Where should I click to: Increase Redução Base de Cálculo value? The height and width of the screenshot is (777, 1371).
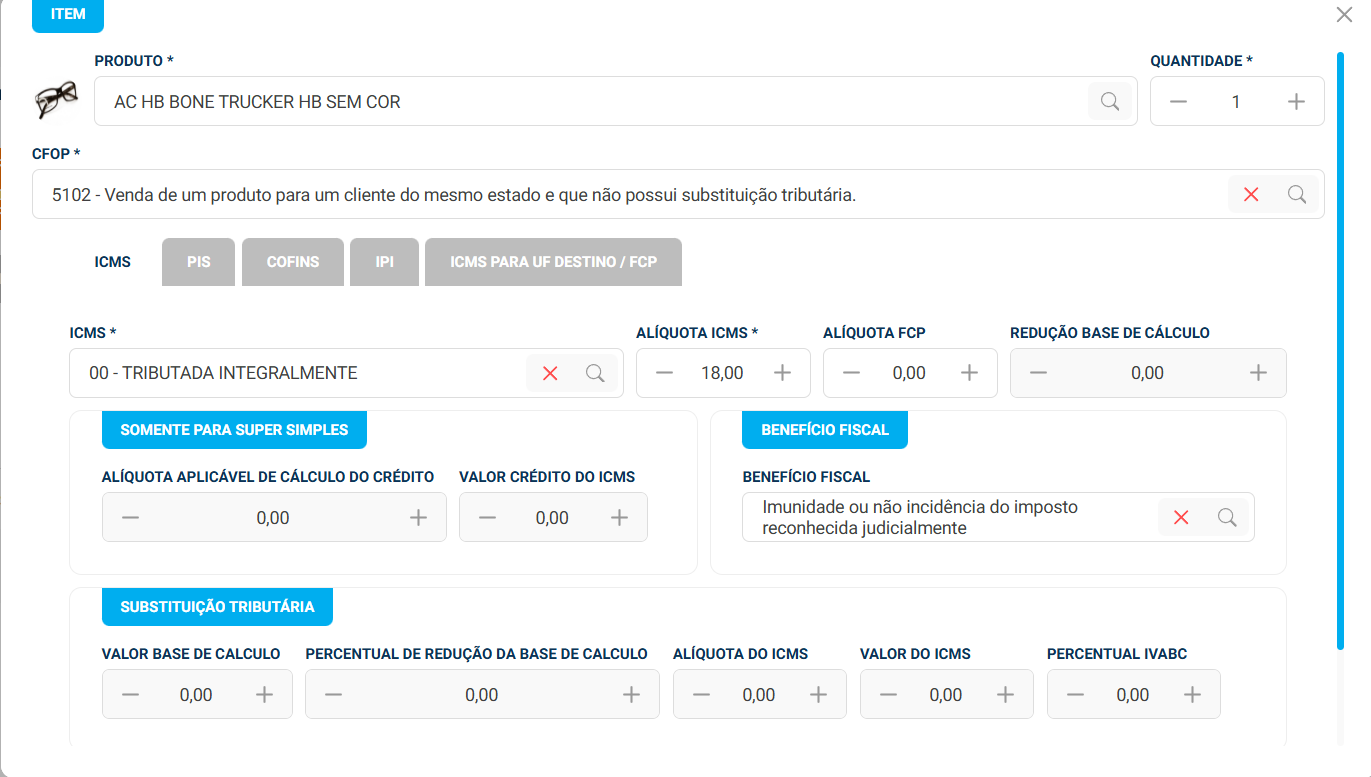pyautogui.click(x=1258, y=373)
